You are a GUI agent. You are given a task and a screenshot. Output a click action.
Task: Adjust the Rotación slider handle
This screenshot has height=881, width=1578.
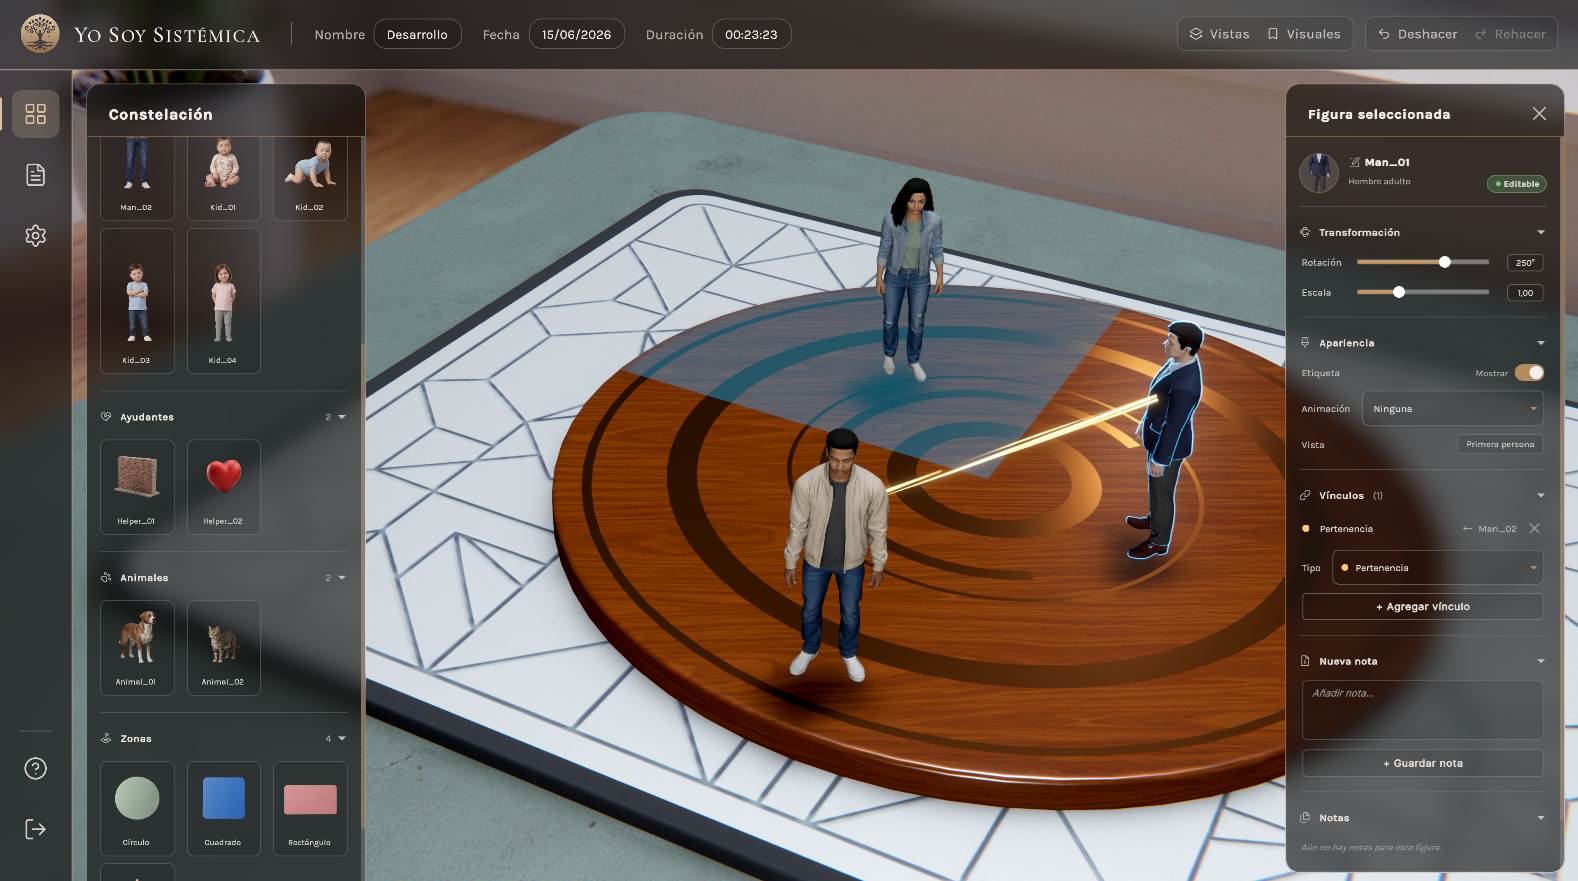coord(1444,262)
